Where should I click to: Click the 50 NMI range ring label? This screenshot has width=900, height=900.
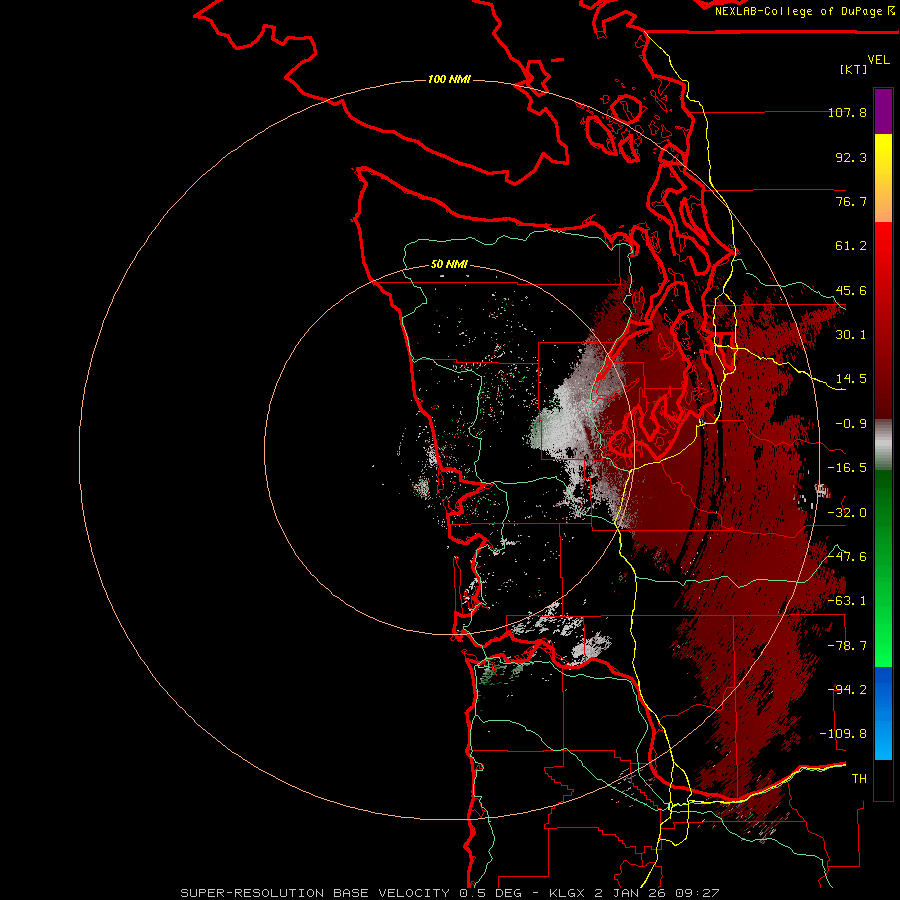coord(449,264)
